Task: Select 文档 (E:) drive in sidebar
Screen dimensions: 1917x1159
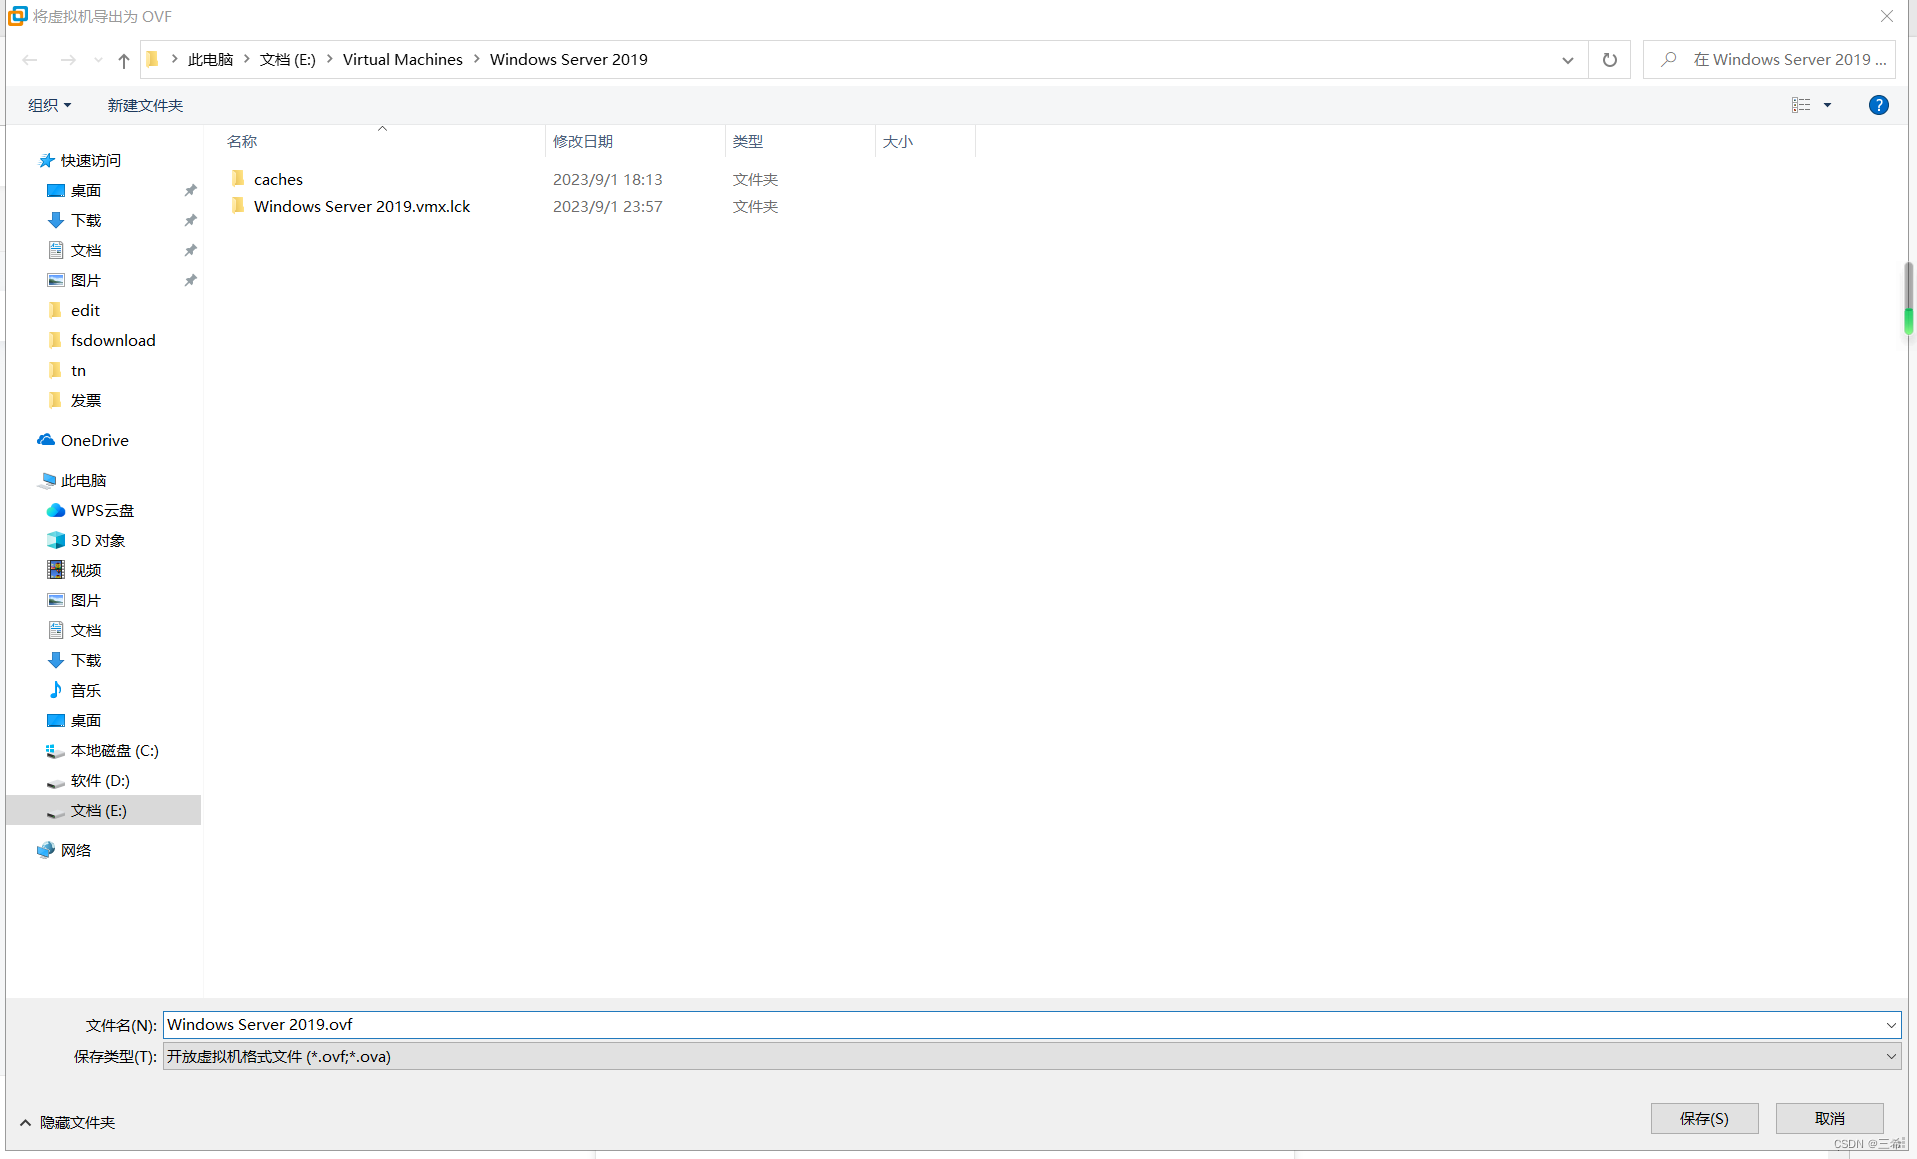Action: (103, 810)
